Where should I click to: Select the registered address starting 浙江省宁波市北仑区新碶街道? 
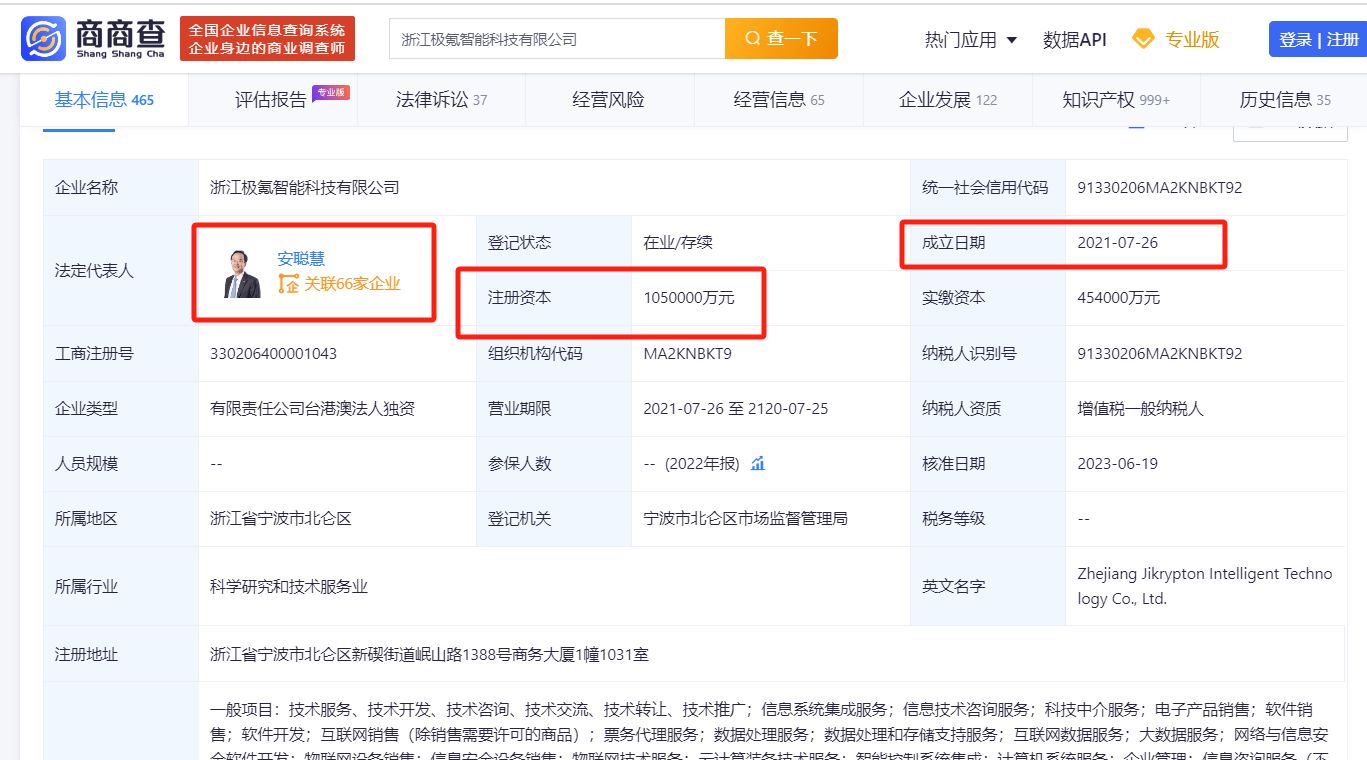pos(429,654)
